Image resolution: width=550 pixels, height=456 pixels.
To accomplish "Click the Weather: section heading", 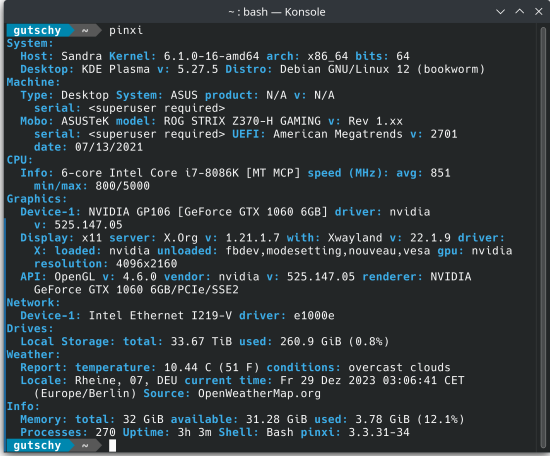I will click(x=33, y=355).
